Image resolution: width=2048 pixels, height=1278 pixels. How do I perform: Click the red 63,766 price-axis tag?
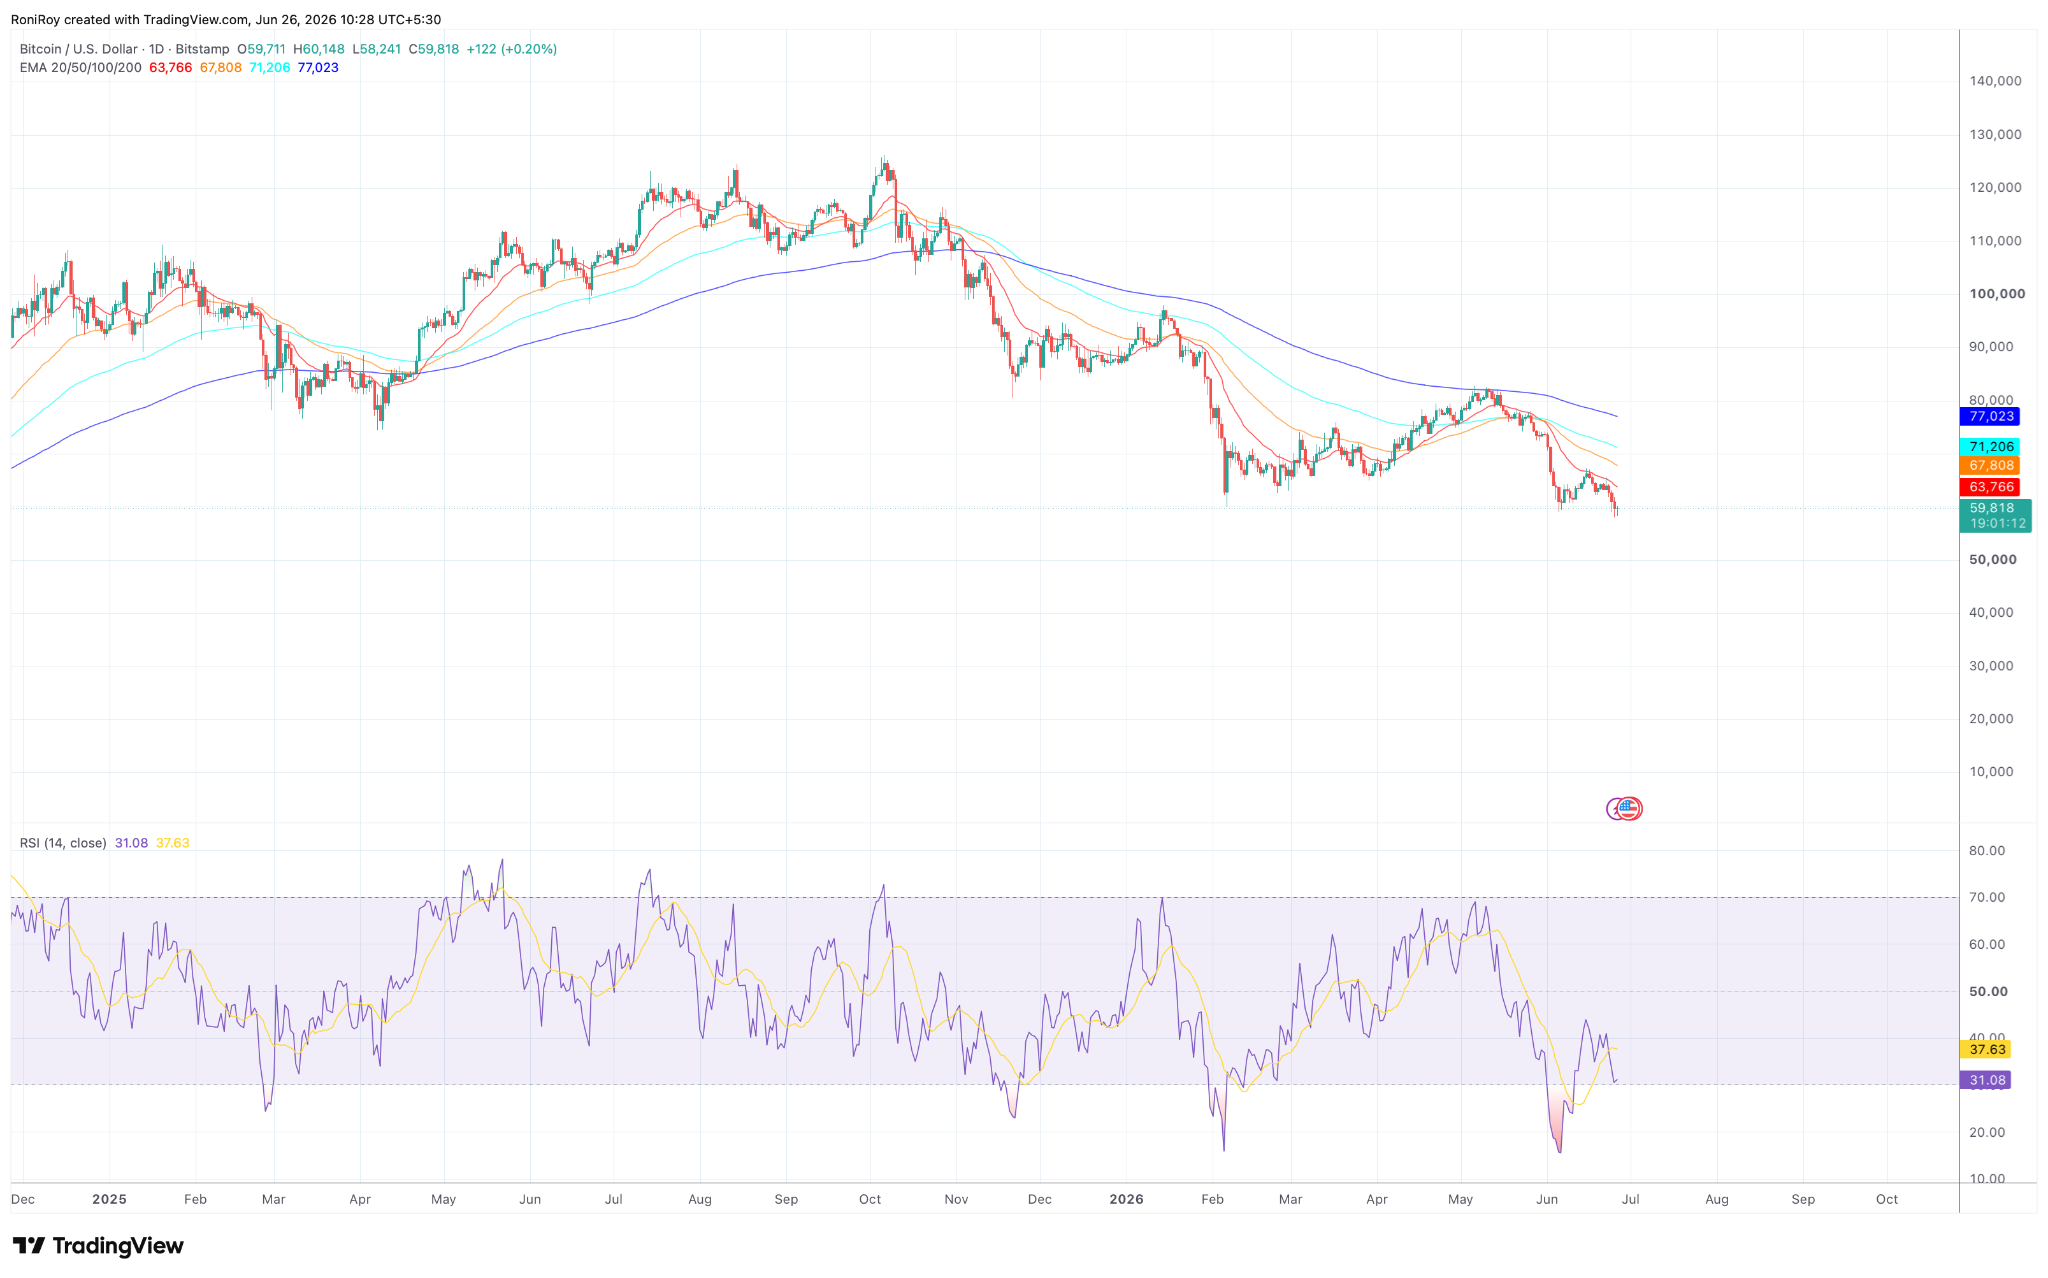click(x=1990, y=487)
